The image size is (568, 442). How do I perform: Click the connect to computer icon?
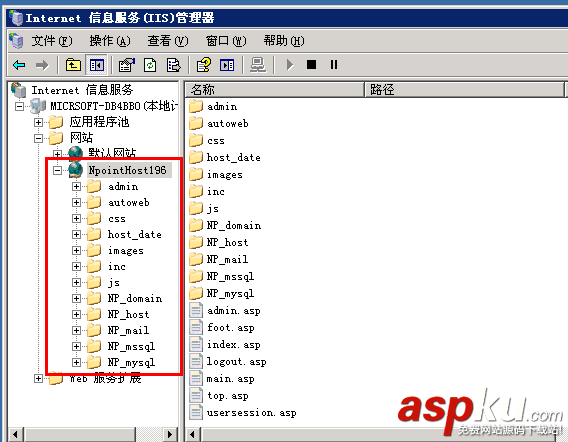(x=258, y=65)
